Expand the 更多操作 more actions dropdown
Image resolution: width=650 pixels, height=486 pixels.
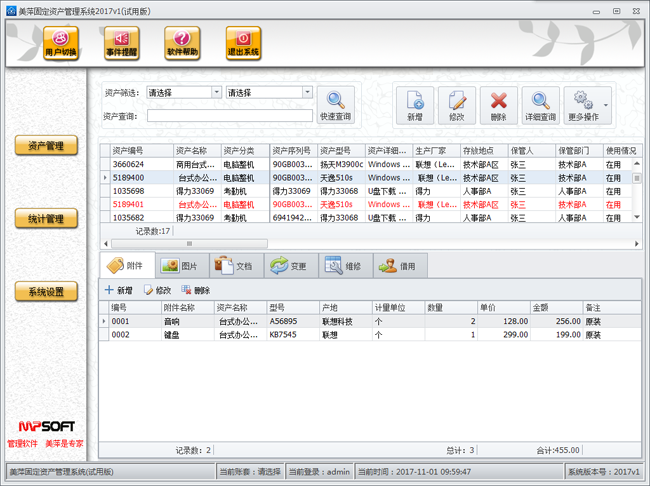[x=587, y=105]
